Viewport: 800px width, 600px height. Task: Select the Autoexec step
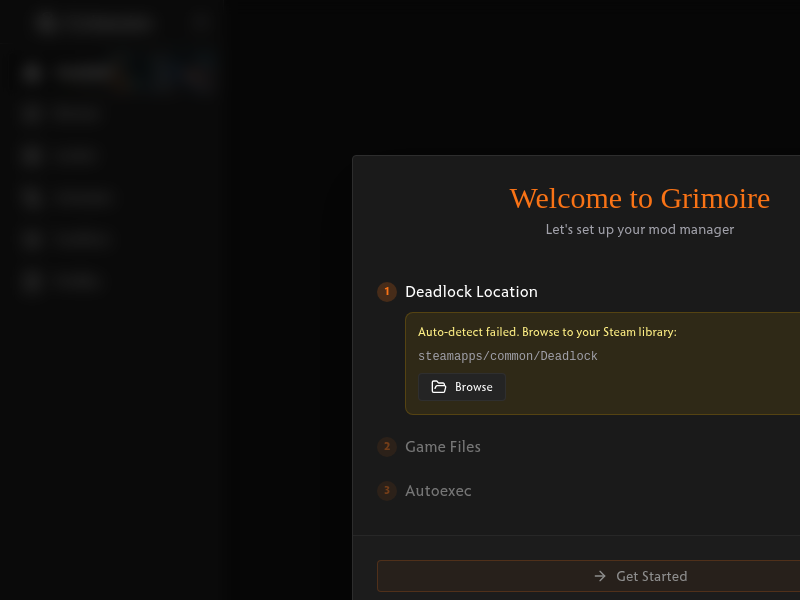[x=438, y=491]
